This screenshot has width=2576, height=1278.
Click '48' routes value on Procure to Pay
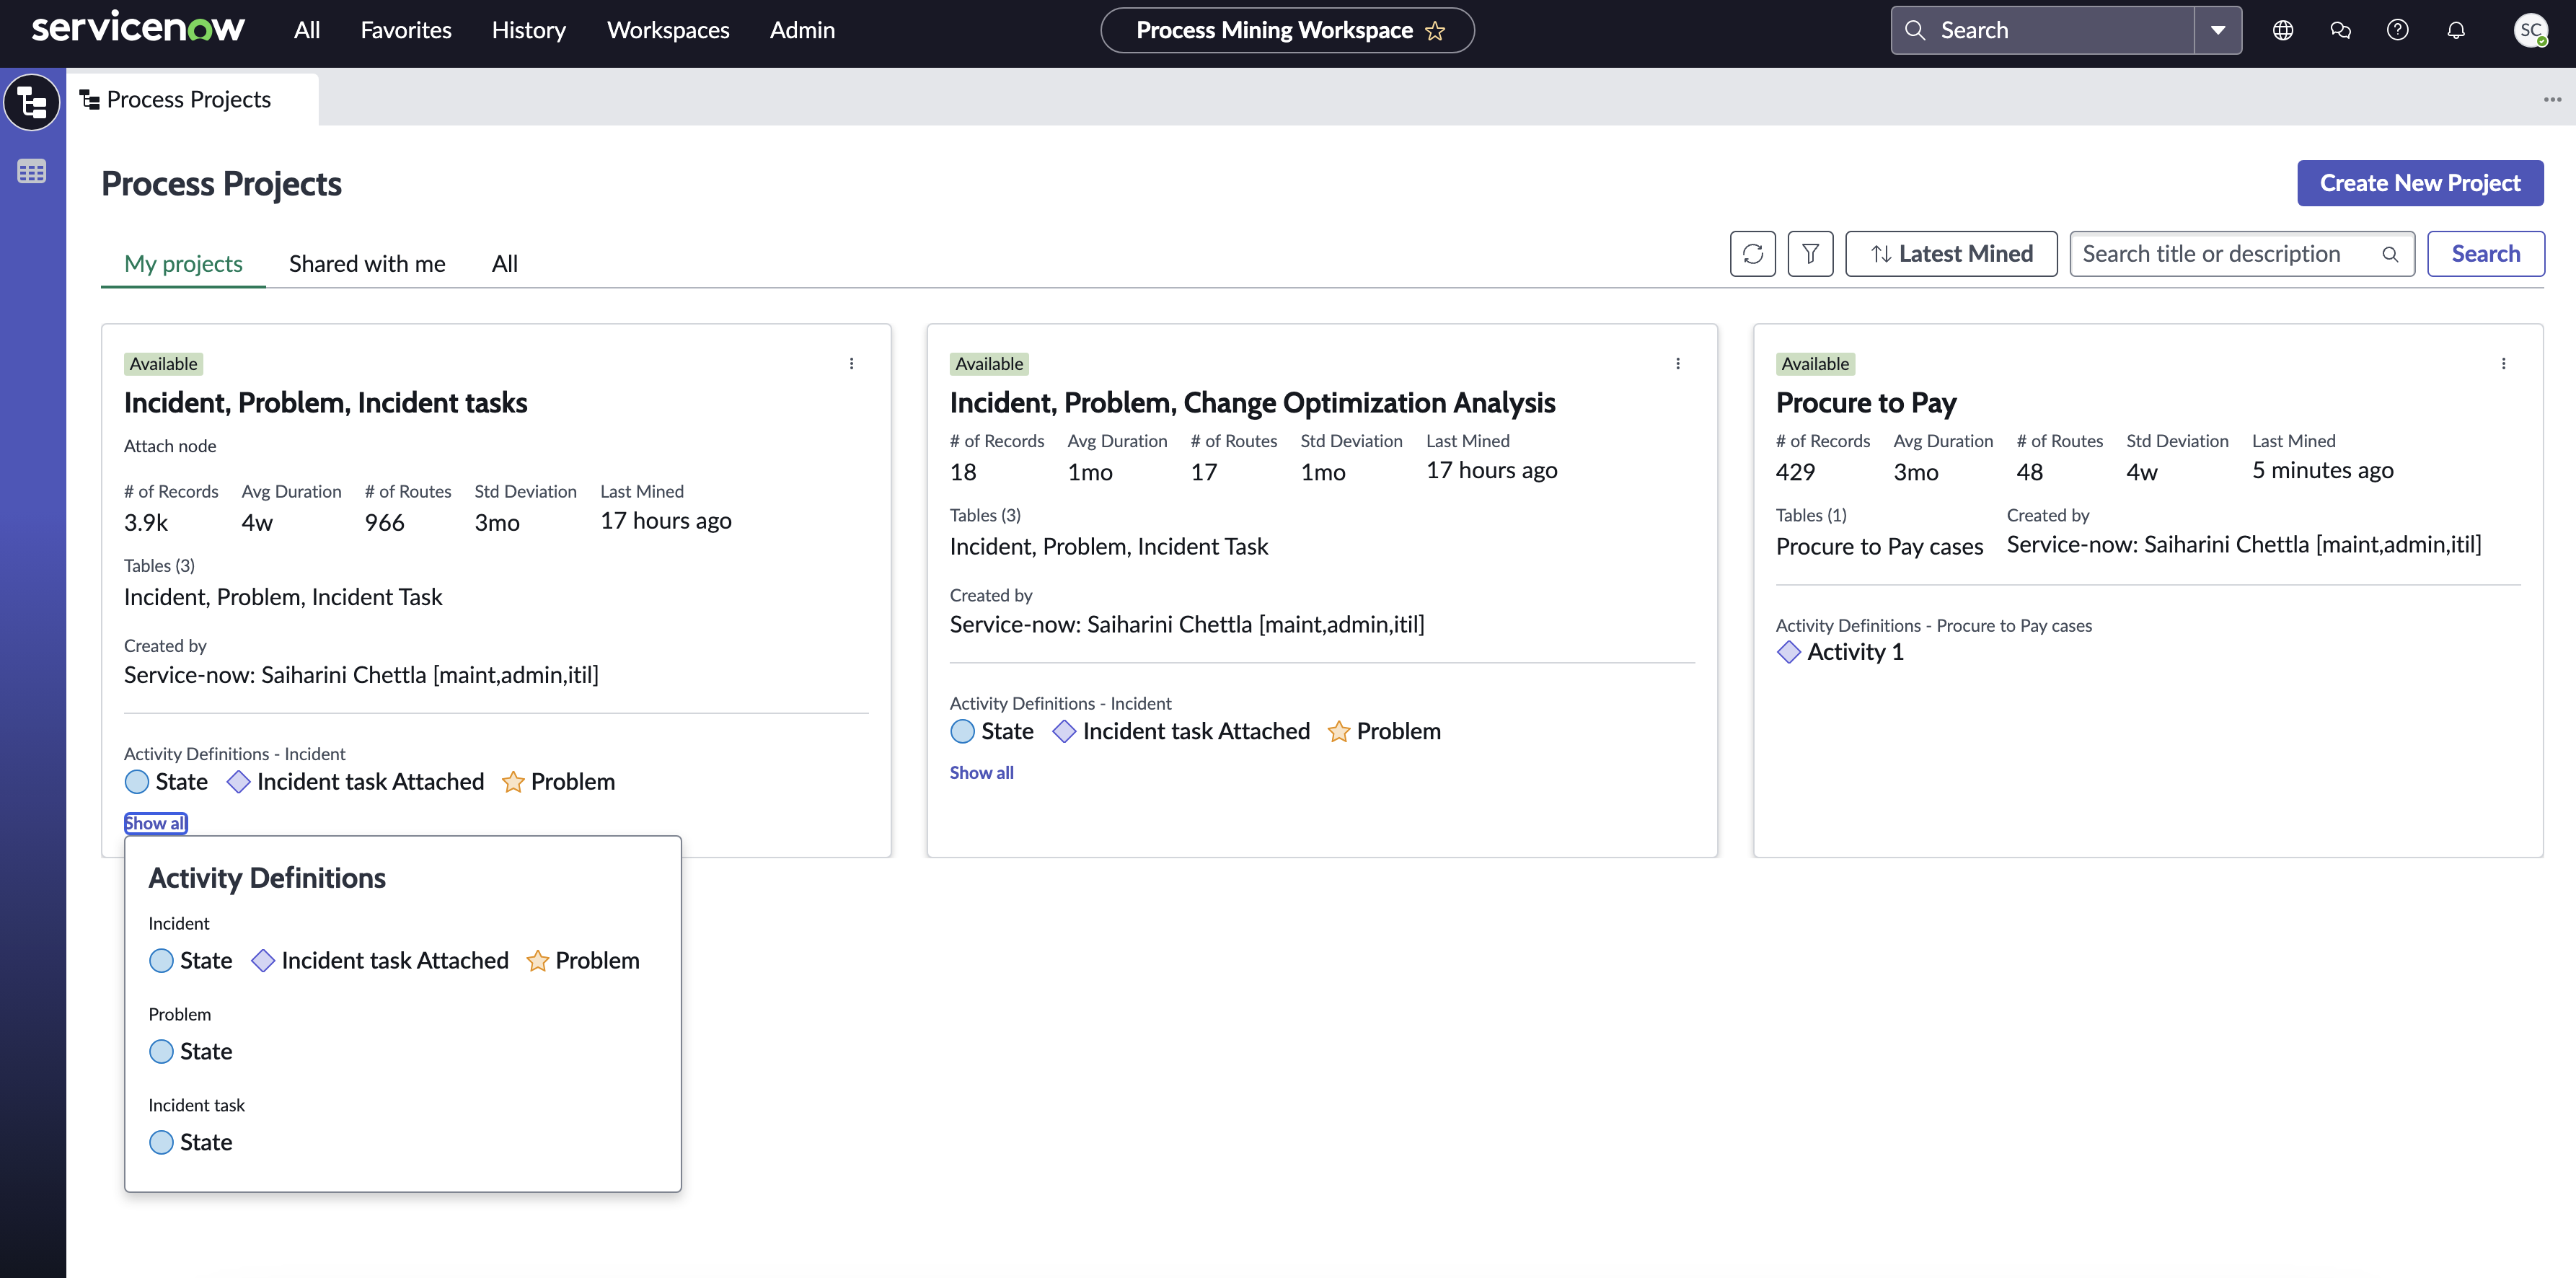tap(2029, 472)
